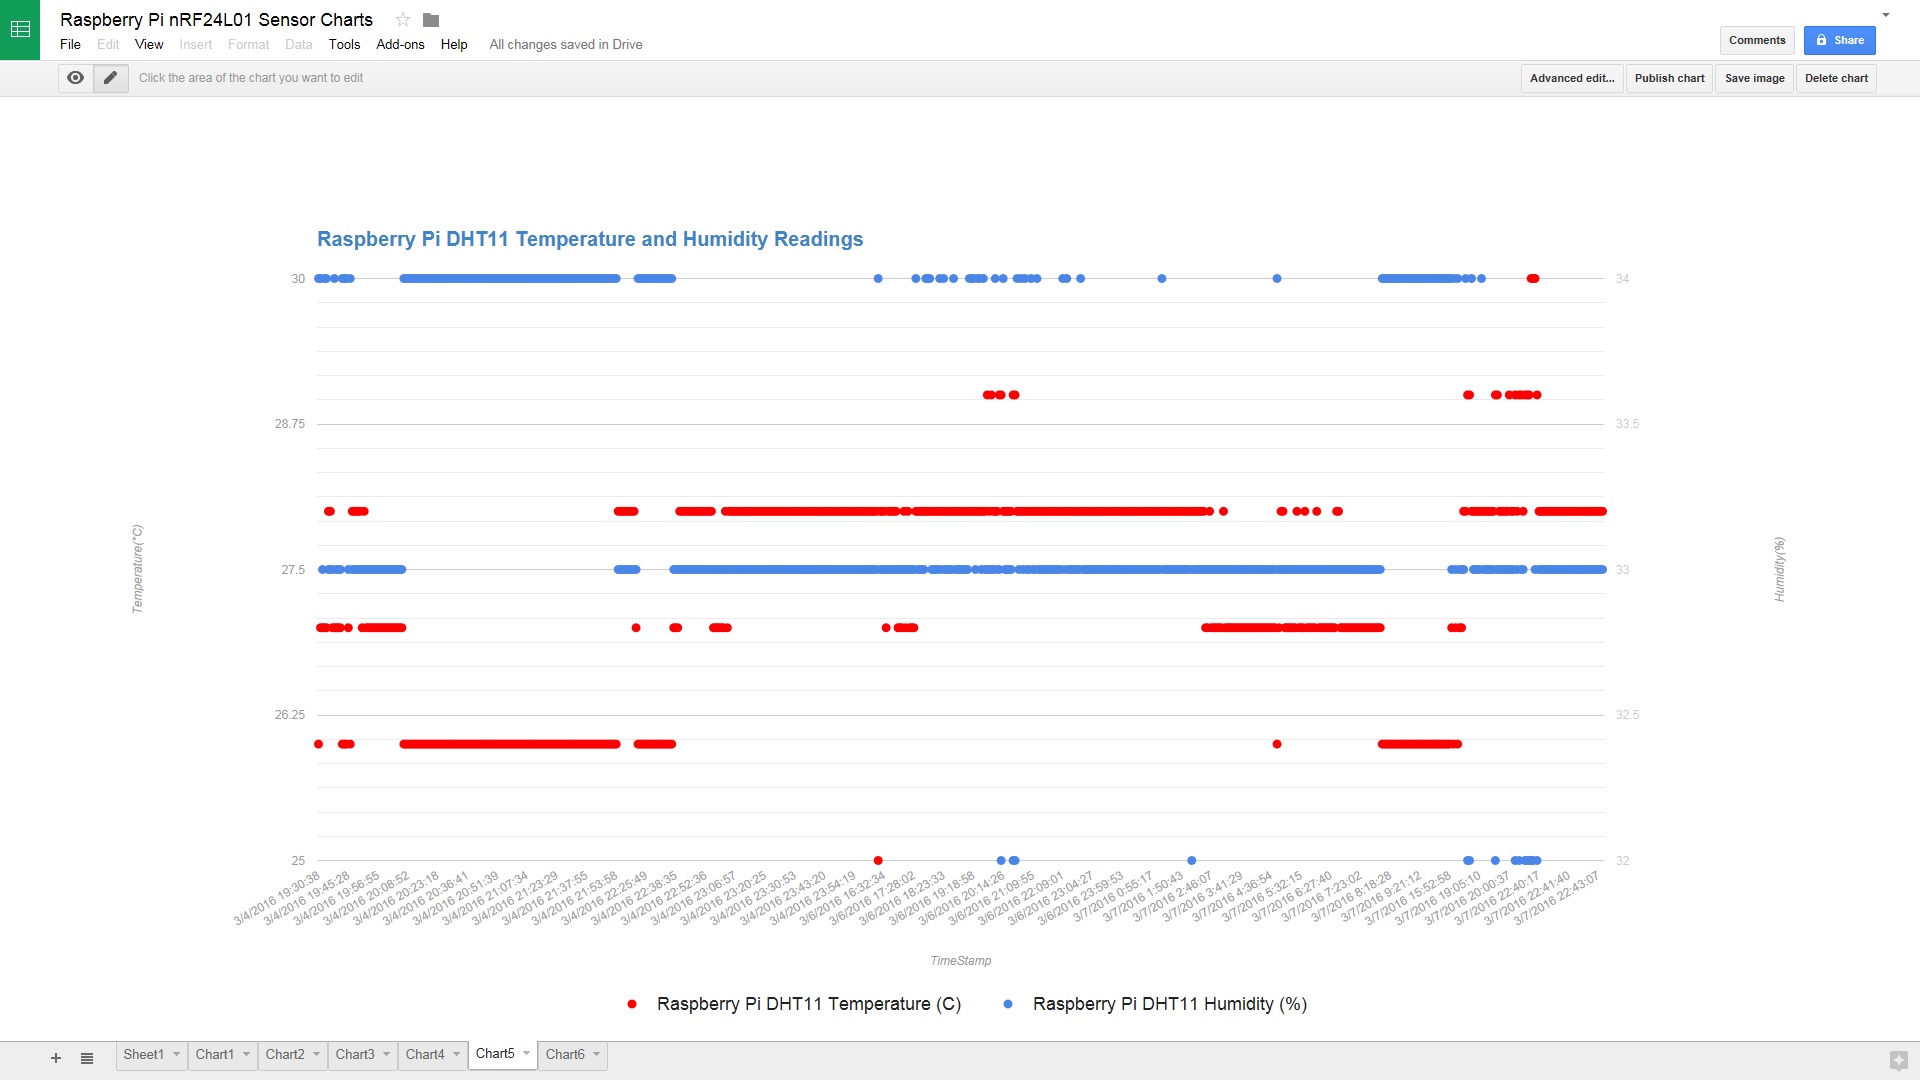Click the lock Share button
The width and height of the screenshot is (1920, 1080).
coord(1840,41)
